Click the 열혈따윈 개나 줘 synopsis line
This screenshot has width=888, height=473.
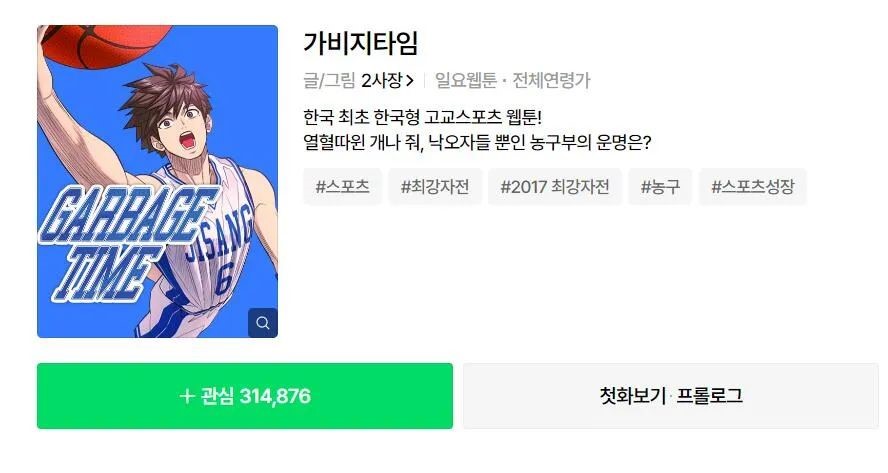(477, 142)
